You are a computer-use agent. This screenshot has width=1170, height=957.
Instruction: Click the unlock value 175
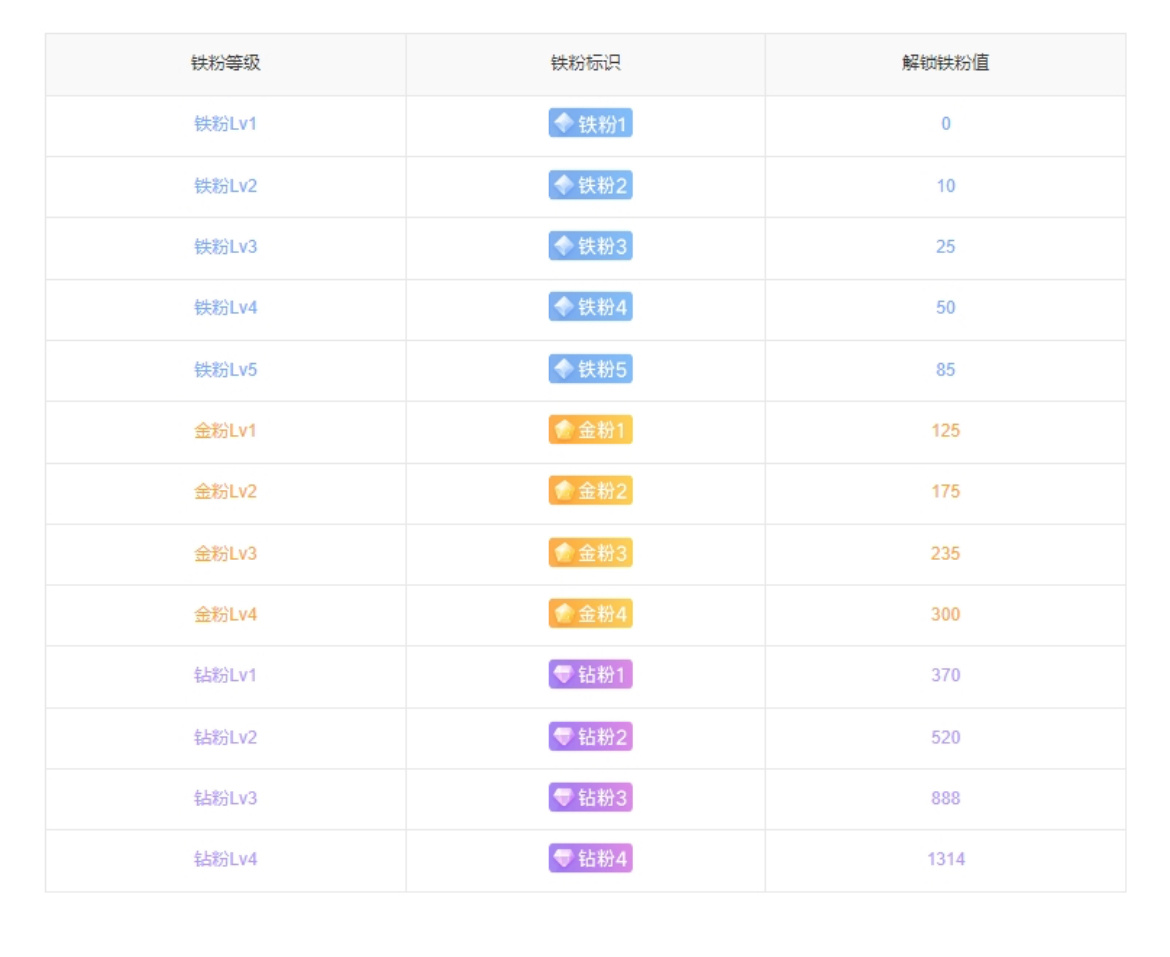945,492
